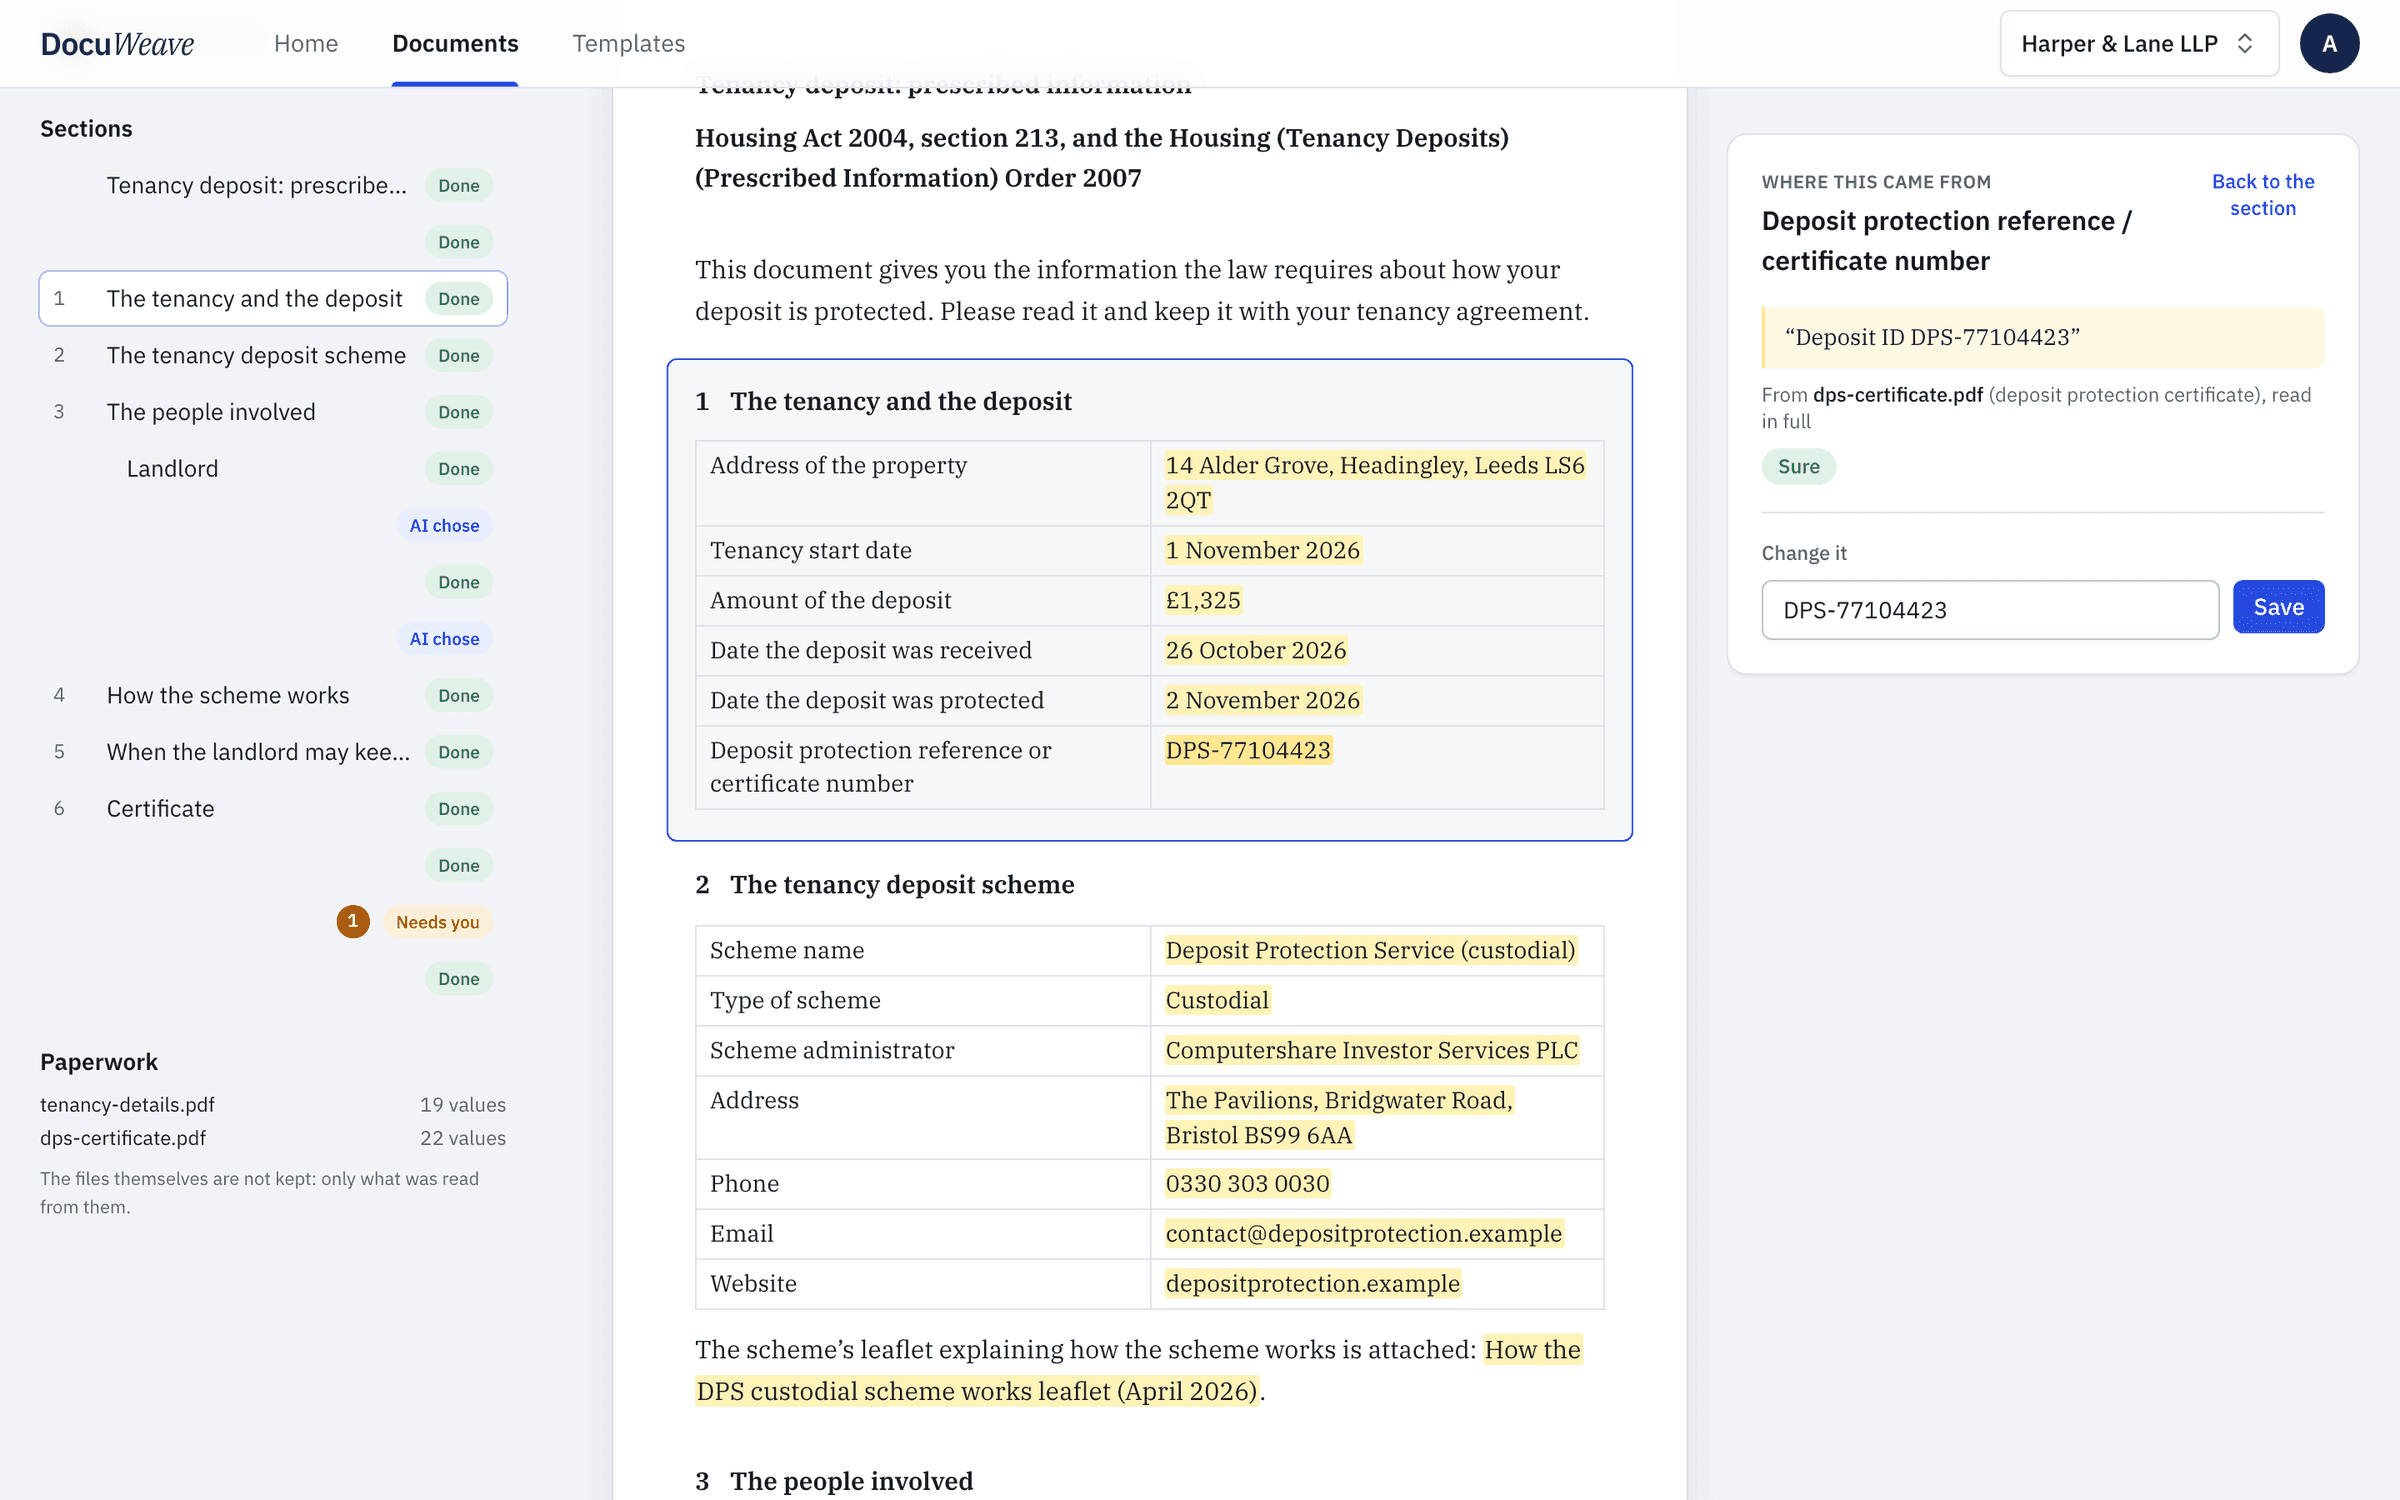Screen dimensions: 2400x1500
Task: Click the orange 1 notification badge
Action: pos(352,921)
